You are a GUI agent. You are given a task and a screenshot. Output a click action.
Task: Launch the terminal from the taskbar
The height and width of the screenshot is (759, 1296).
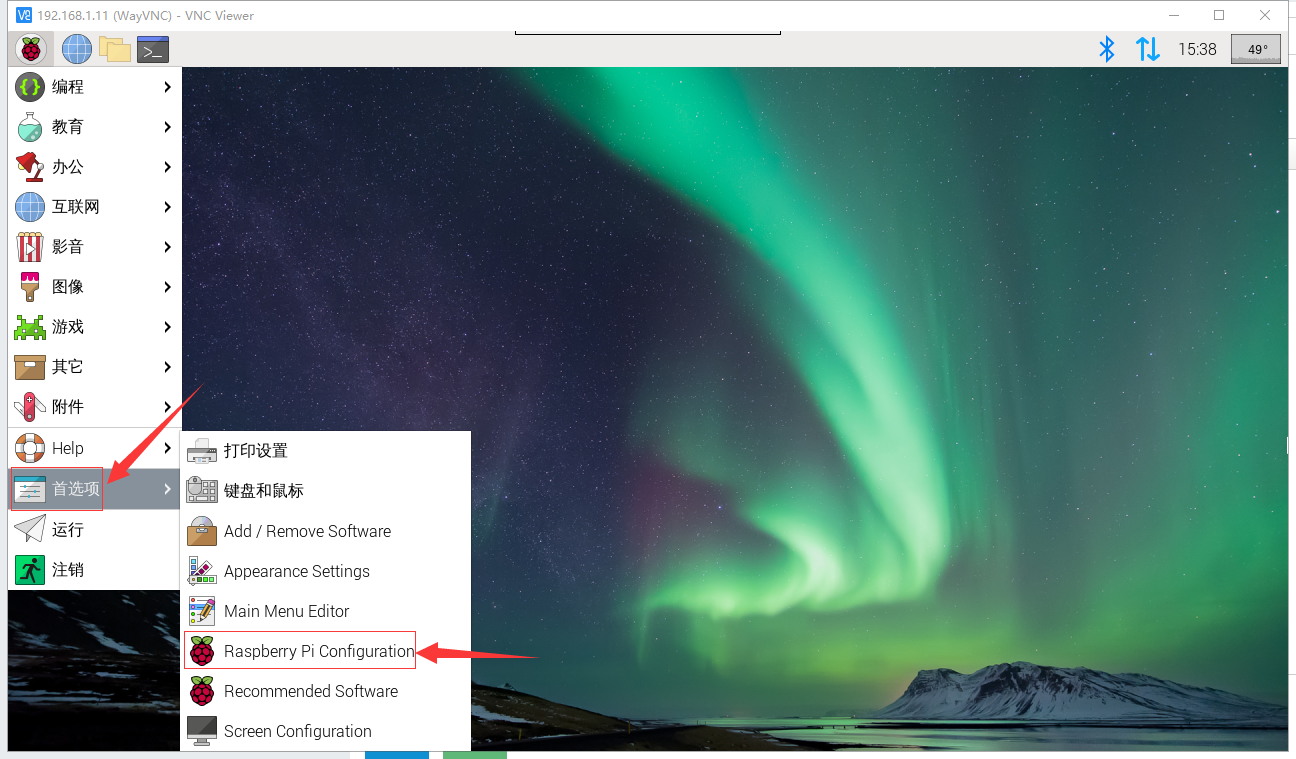[x=153, y=49]
